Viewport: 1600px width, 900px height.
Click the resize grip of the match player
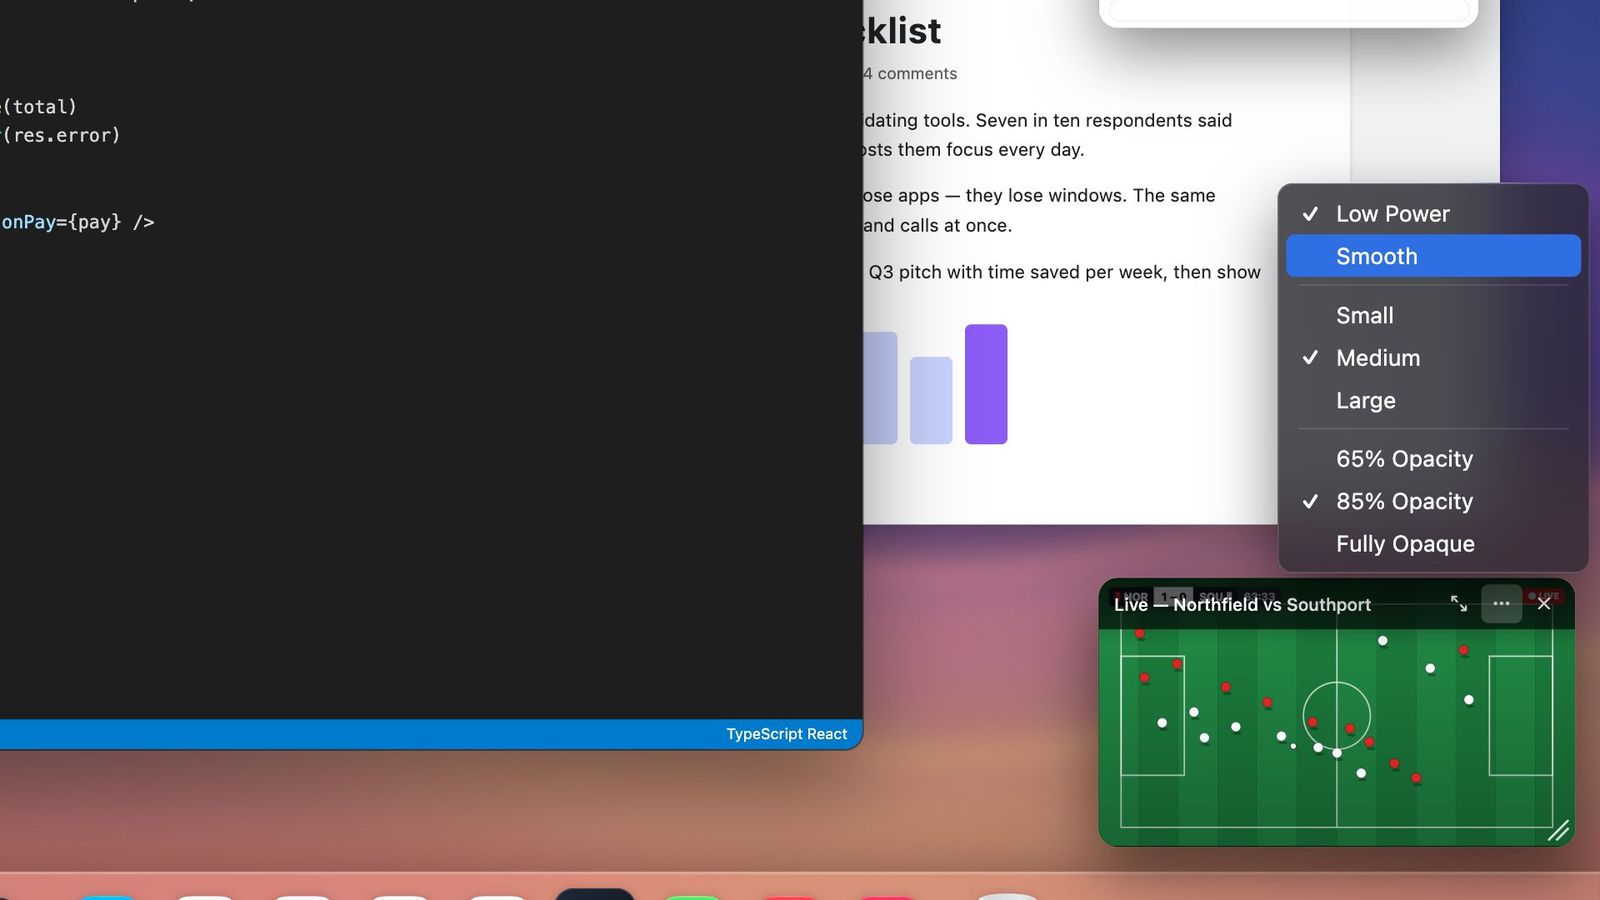[x=1559, y=831]
